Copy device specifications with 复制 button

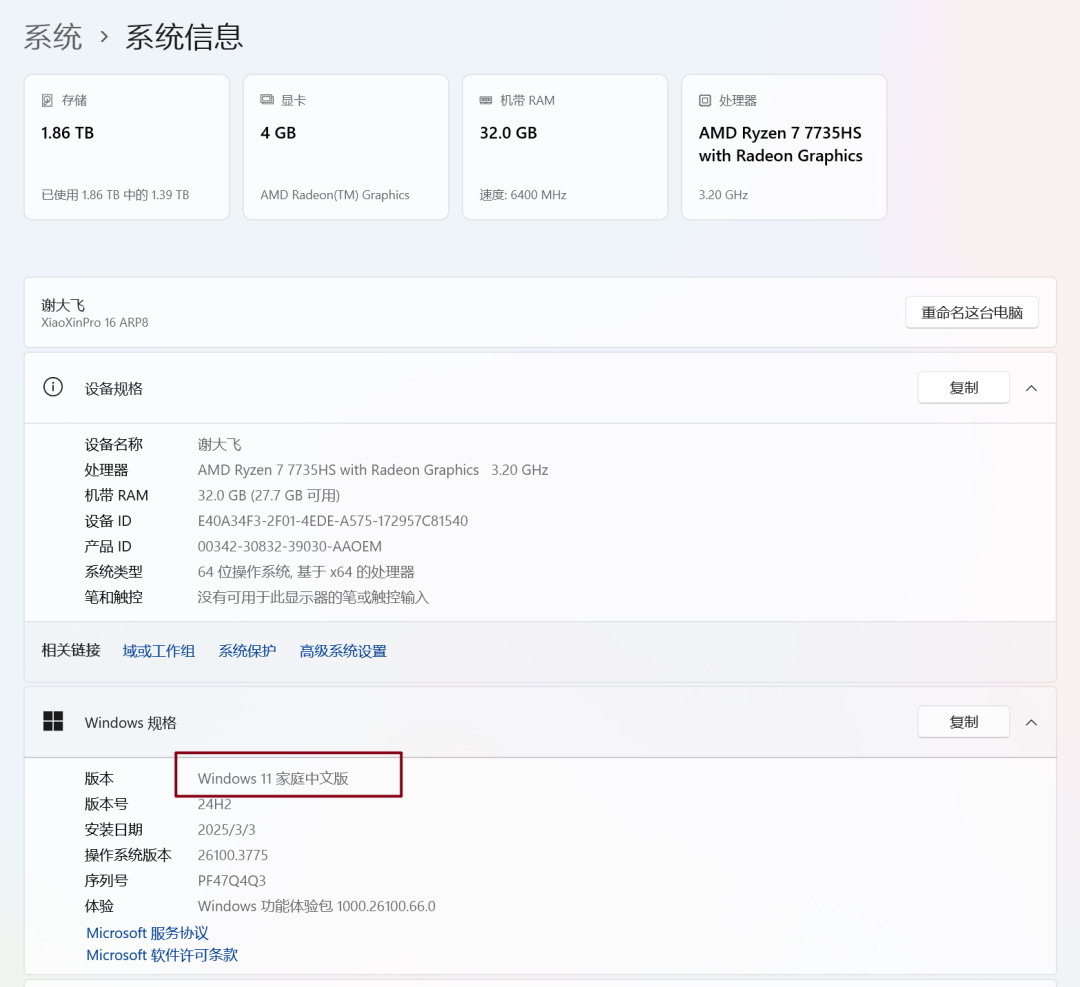click(x=964, y=388)
